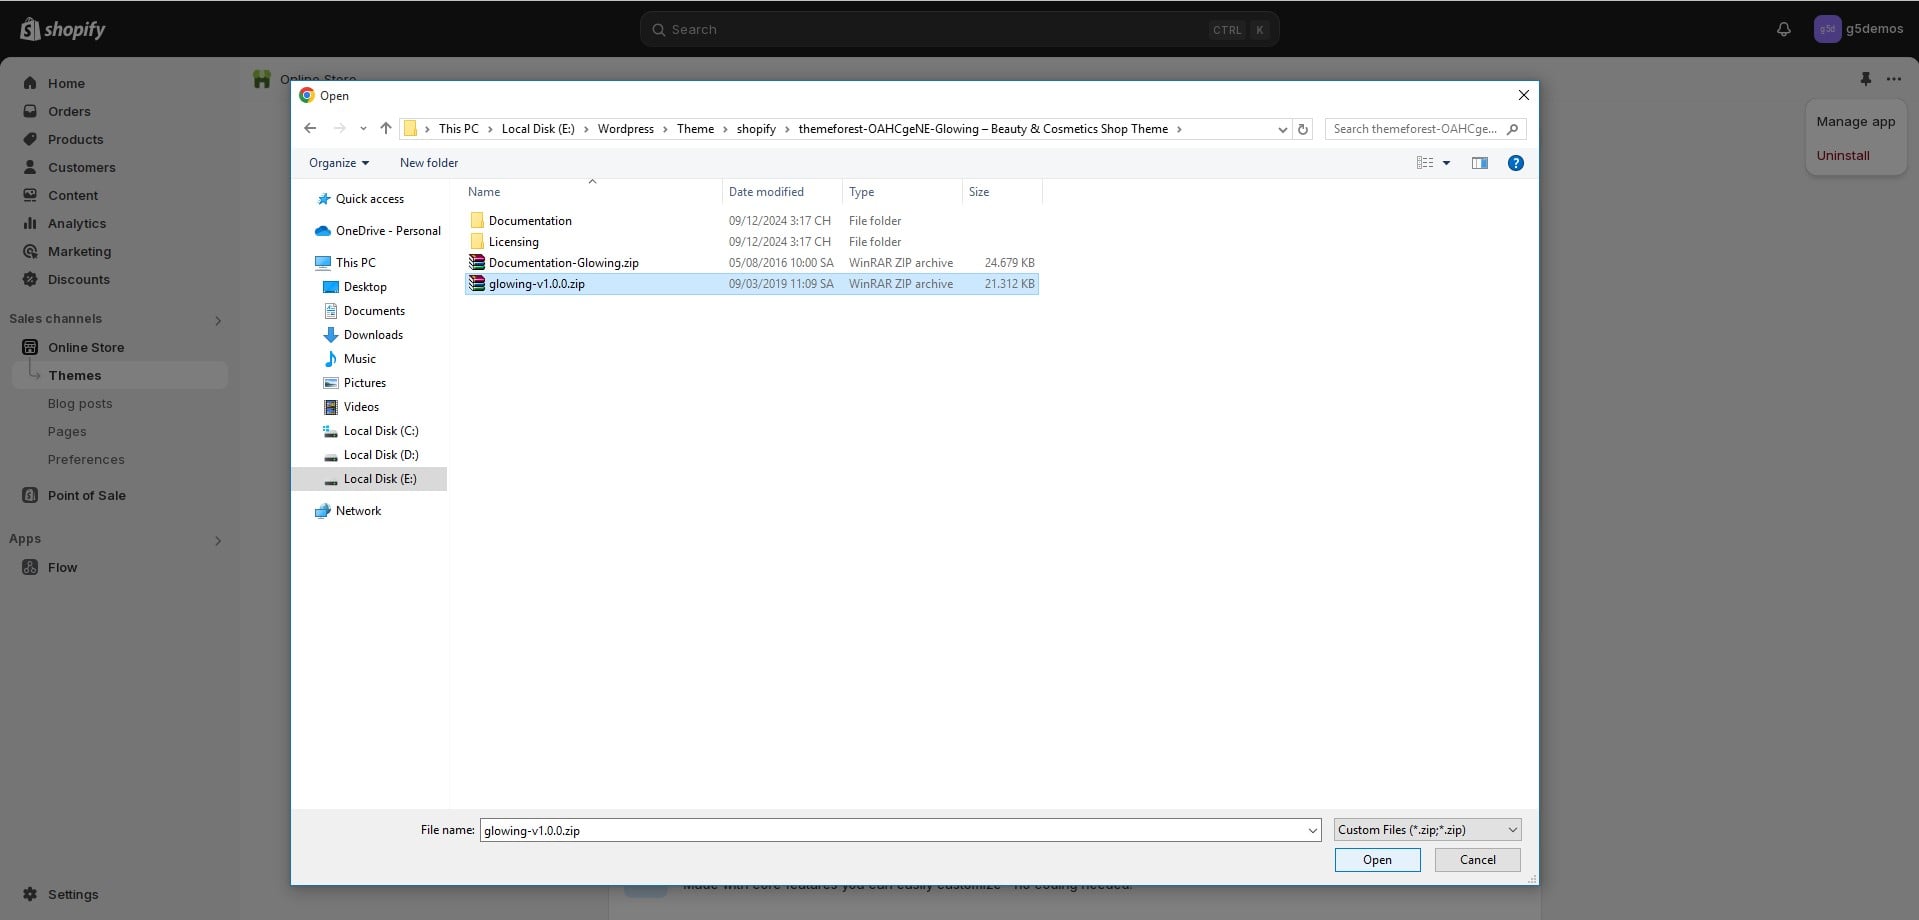This screenshot has width=1919, height=920.
Task: Open dialog Help icon
Action: point(1516,163)
